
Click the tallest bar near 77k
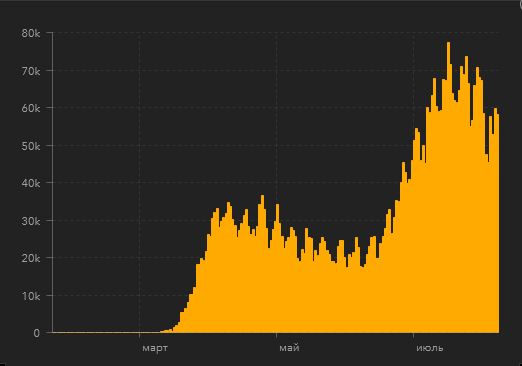(x=448, y=187)
